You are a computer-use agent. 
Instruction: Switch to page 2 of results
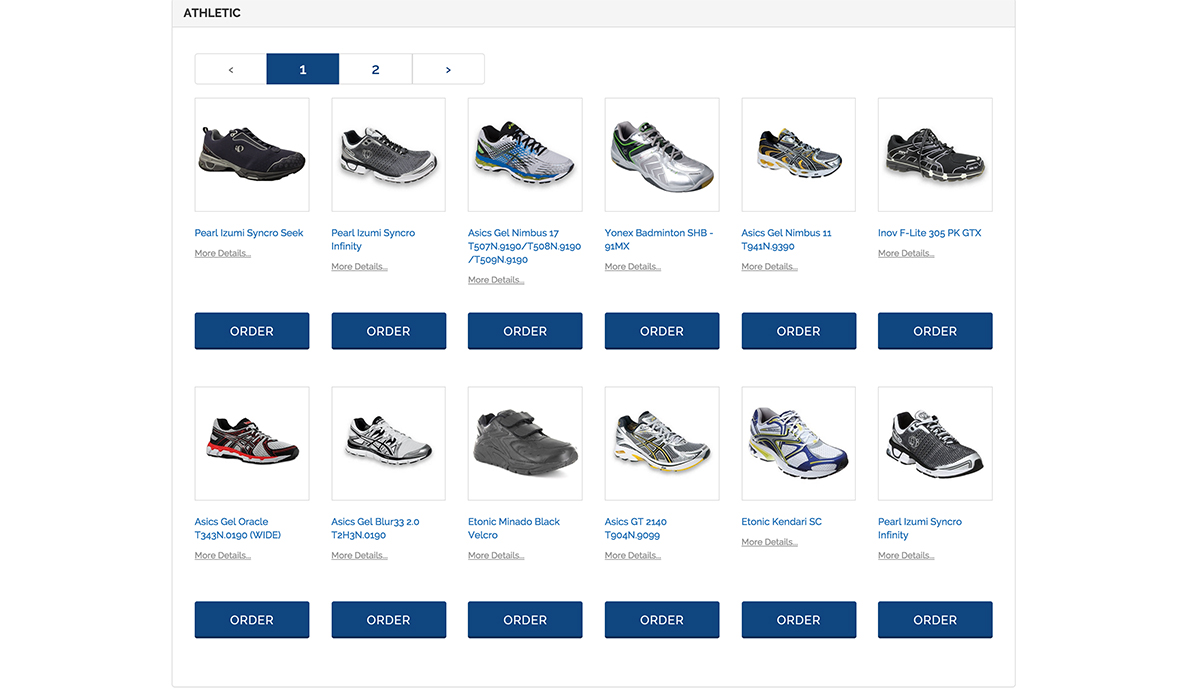(375, 68)
